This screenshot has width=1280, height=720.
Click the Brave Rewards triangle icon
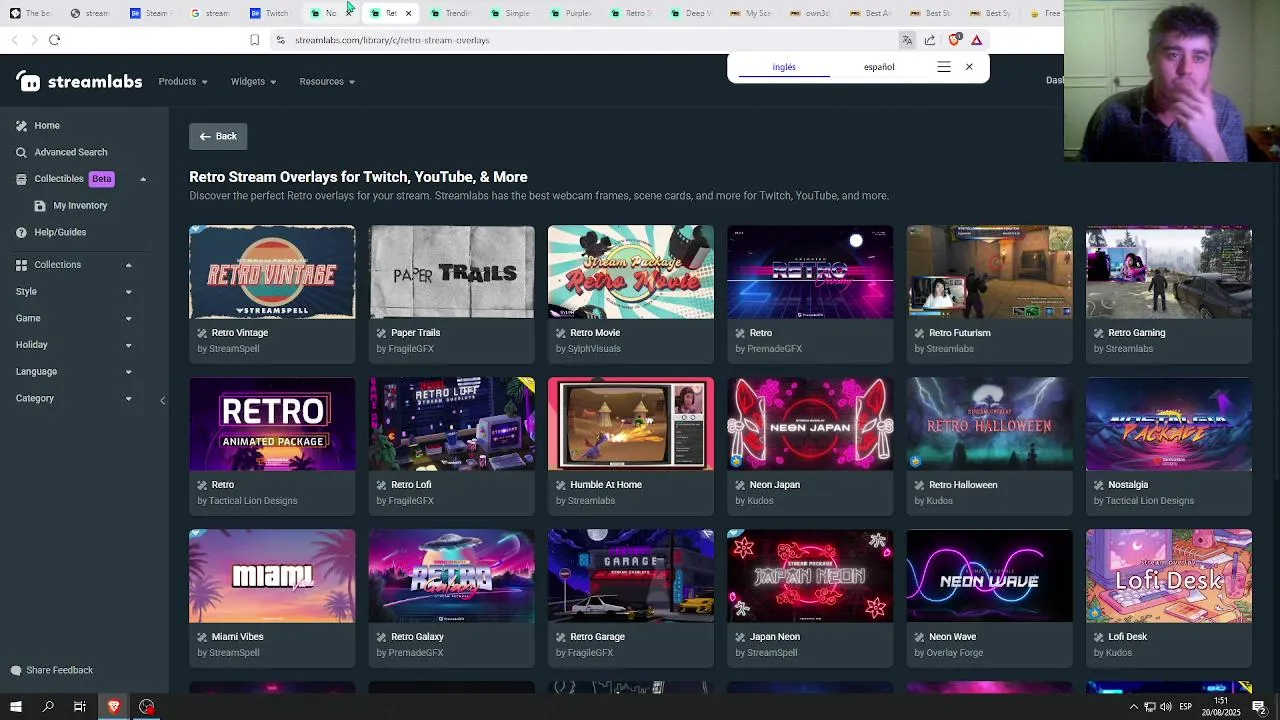tap(977, 40)
